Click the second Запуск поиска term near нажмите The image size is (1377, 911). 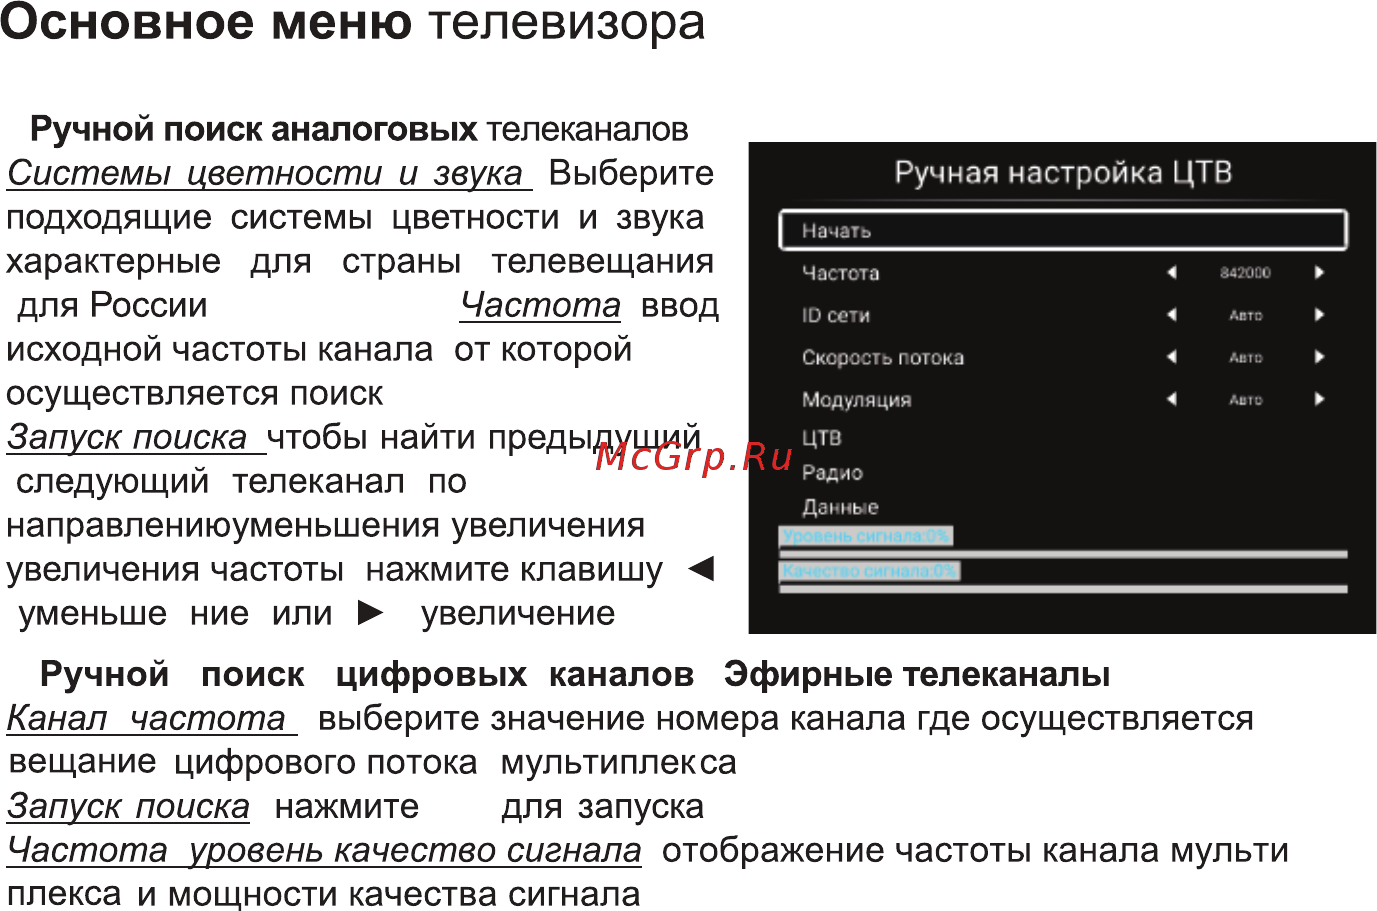128,806
